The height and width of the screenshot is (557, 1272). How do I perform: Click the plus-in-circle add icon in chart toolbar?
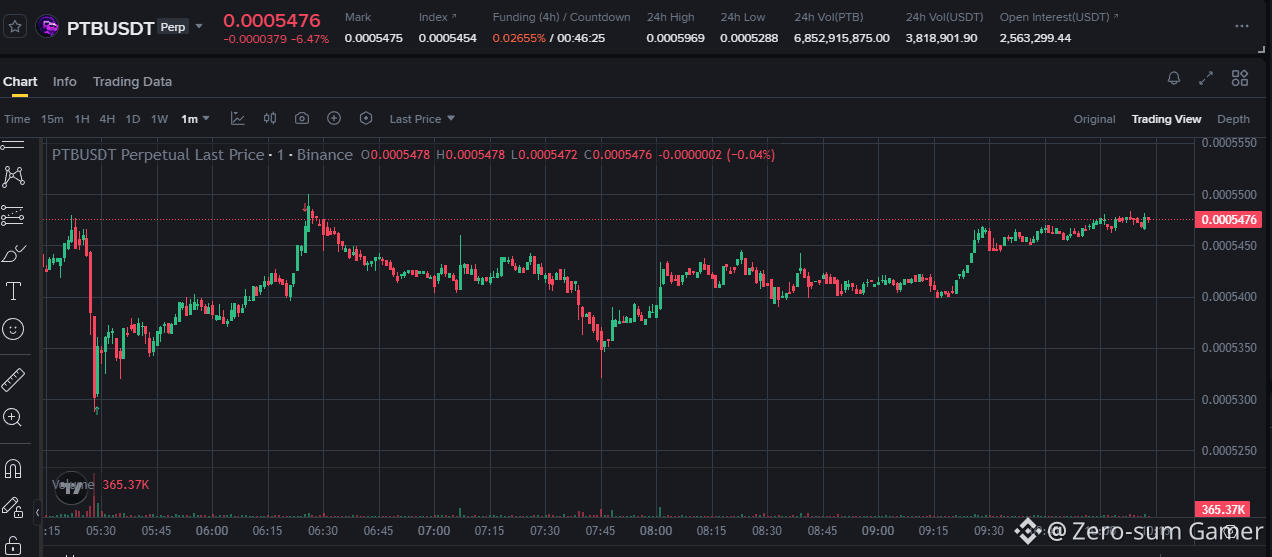tap(334, 118)
